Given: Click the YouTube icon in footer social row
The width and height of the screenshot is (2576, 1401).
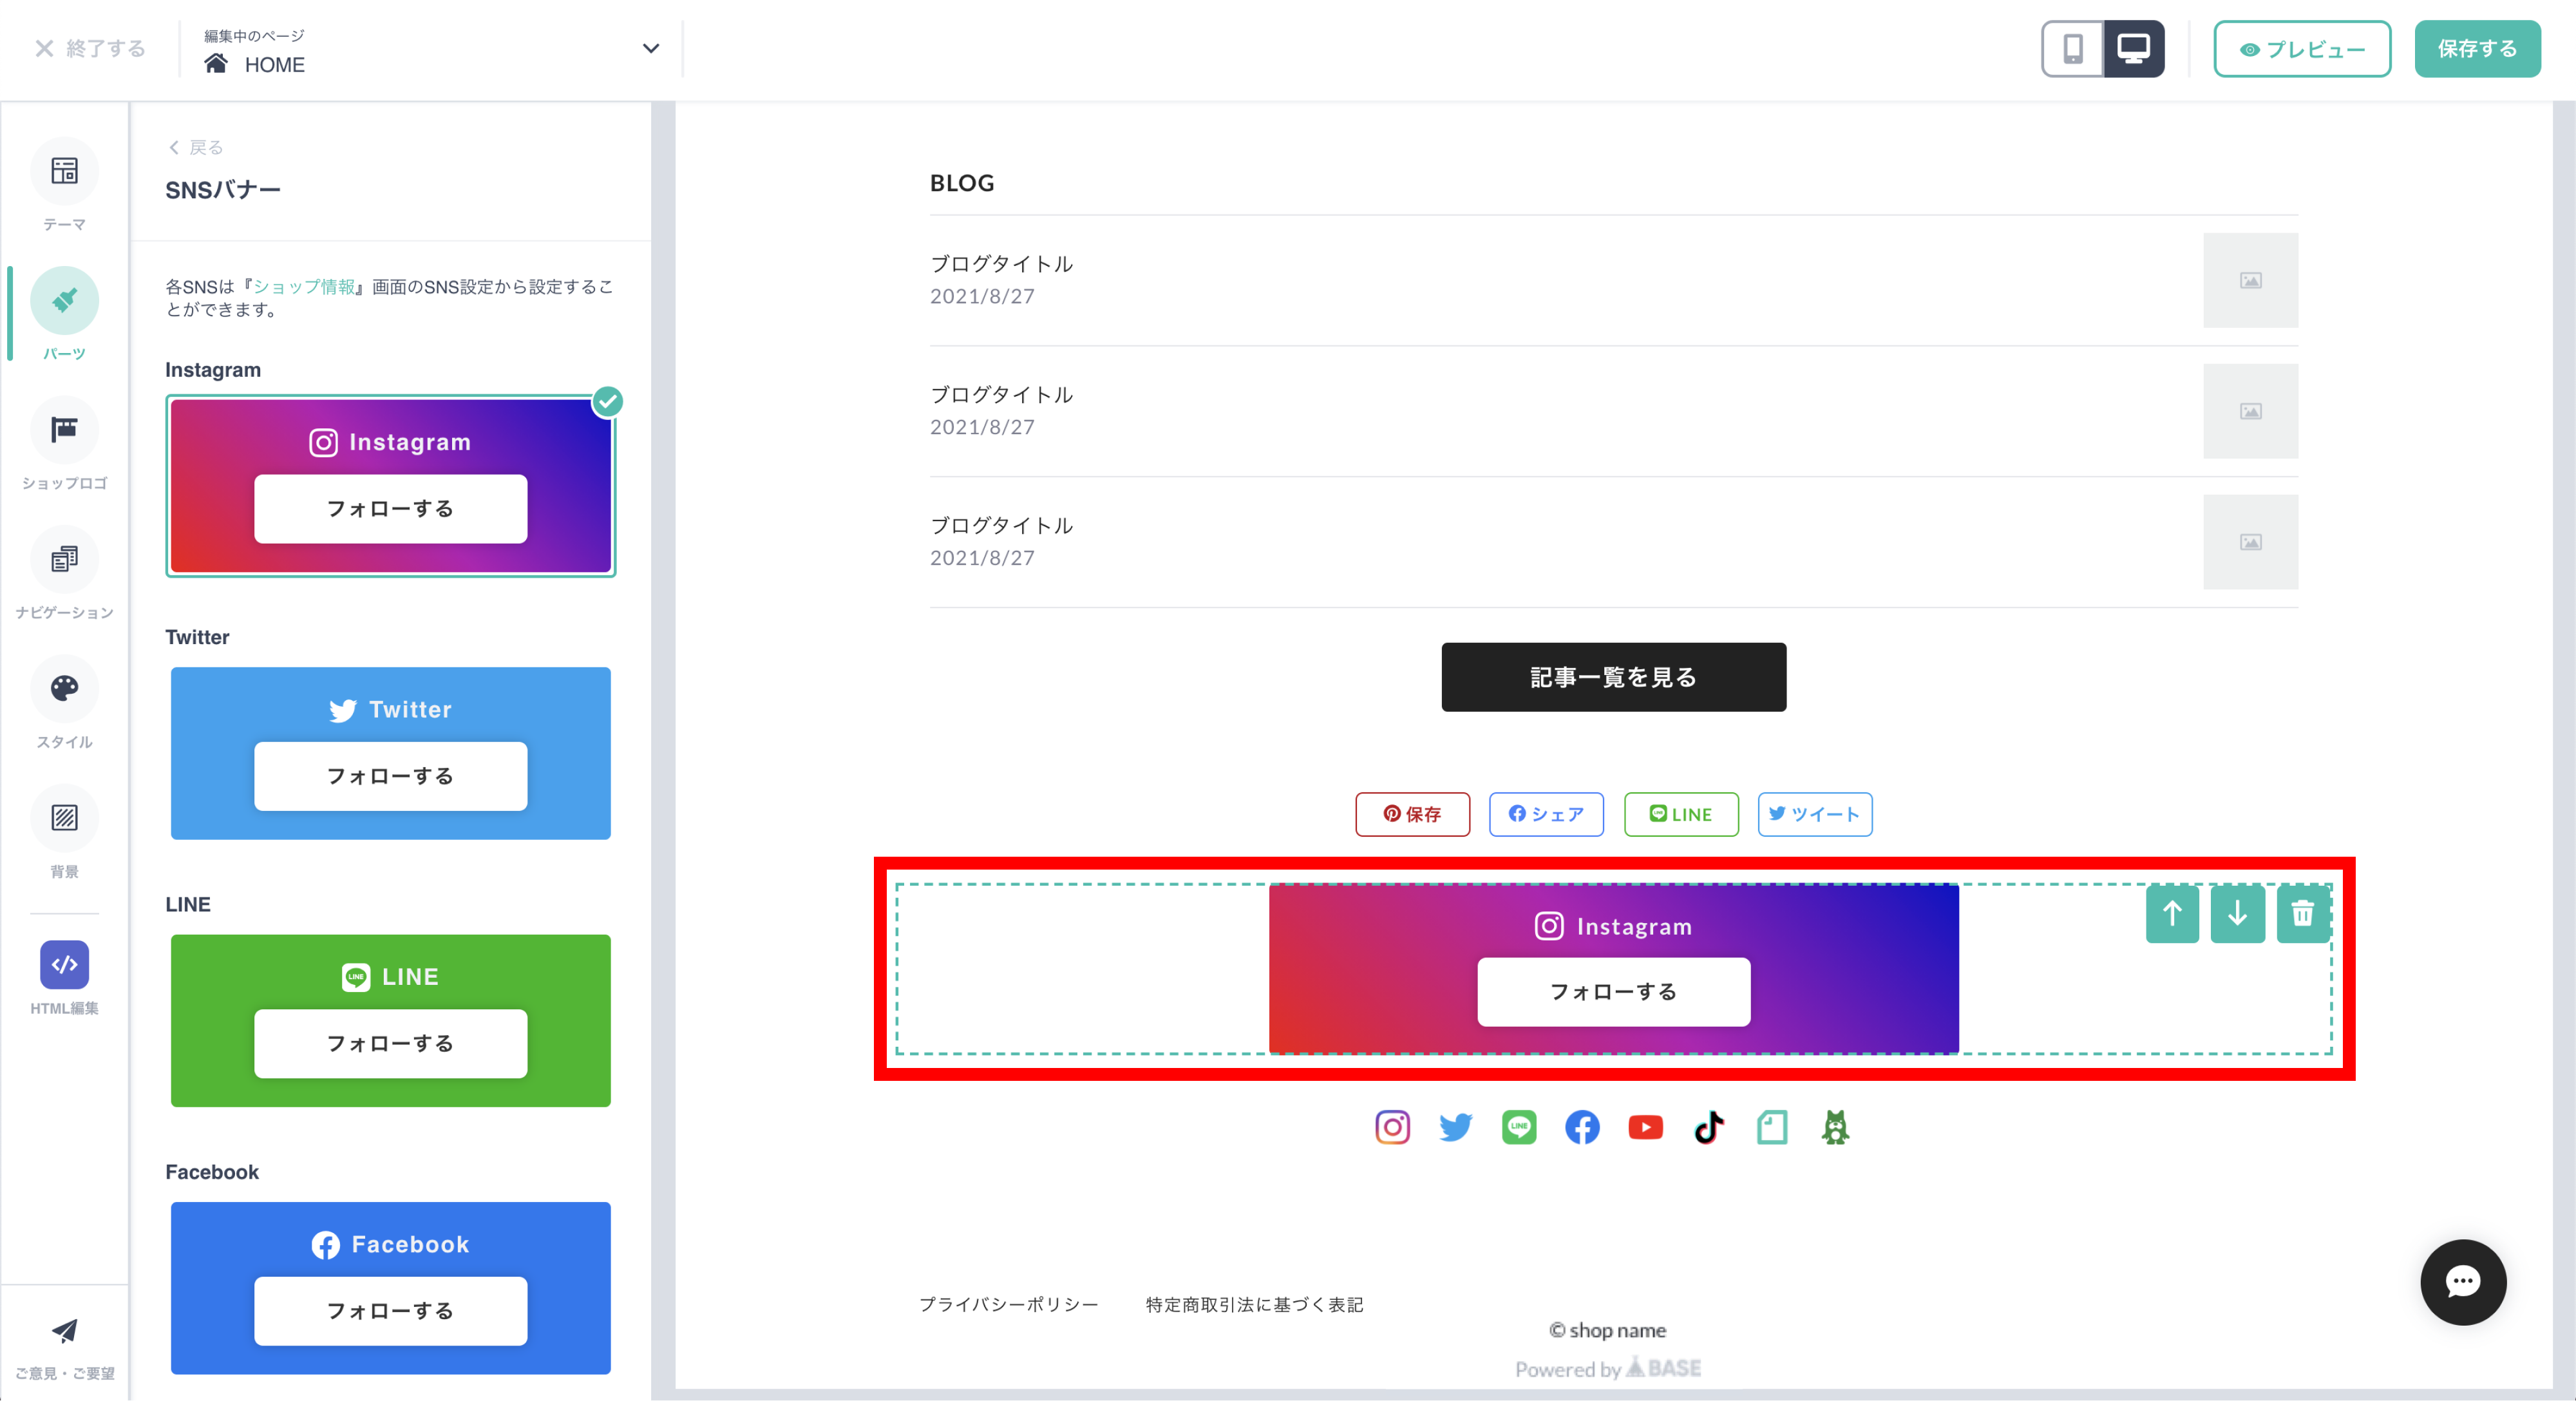Looking at the screenshot, I should tap(1645, 1127).
